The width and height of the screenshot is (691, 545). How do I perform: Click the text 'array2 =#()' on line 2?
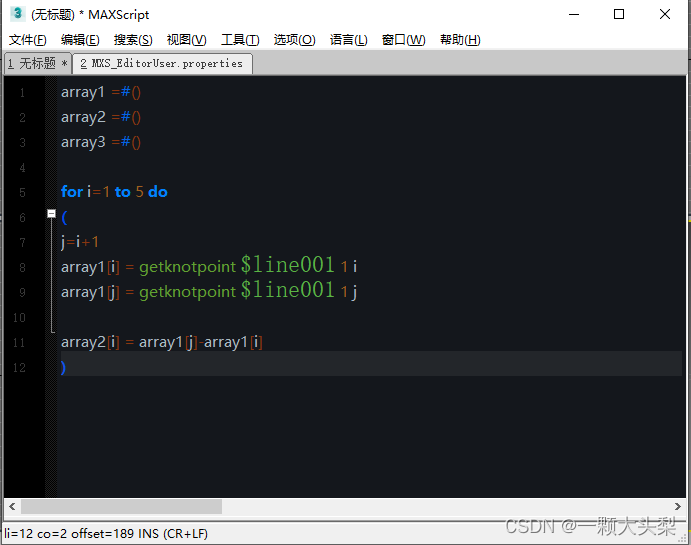coord(101,117)
